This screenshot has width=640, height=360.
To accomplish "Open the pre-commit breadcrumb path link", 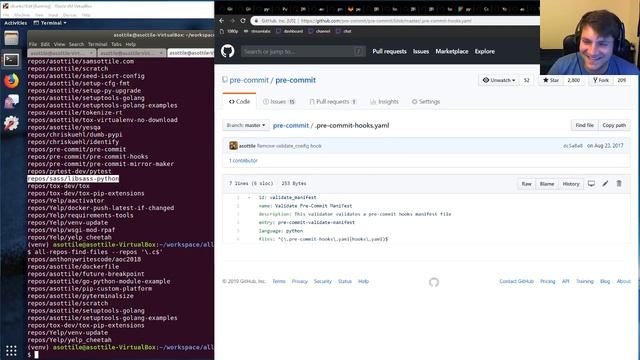I will [x=291, y=126].
